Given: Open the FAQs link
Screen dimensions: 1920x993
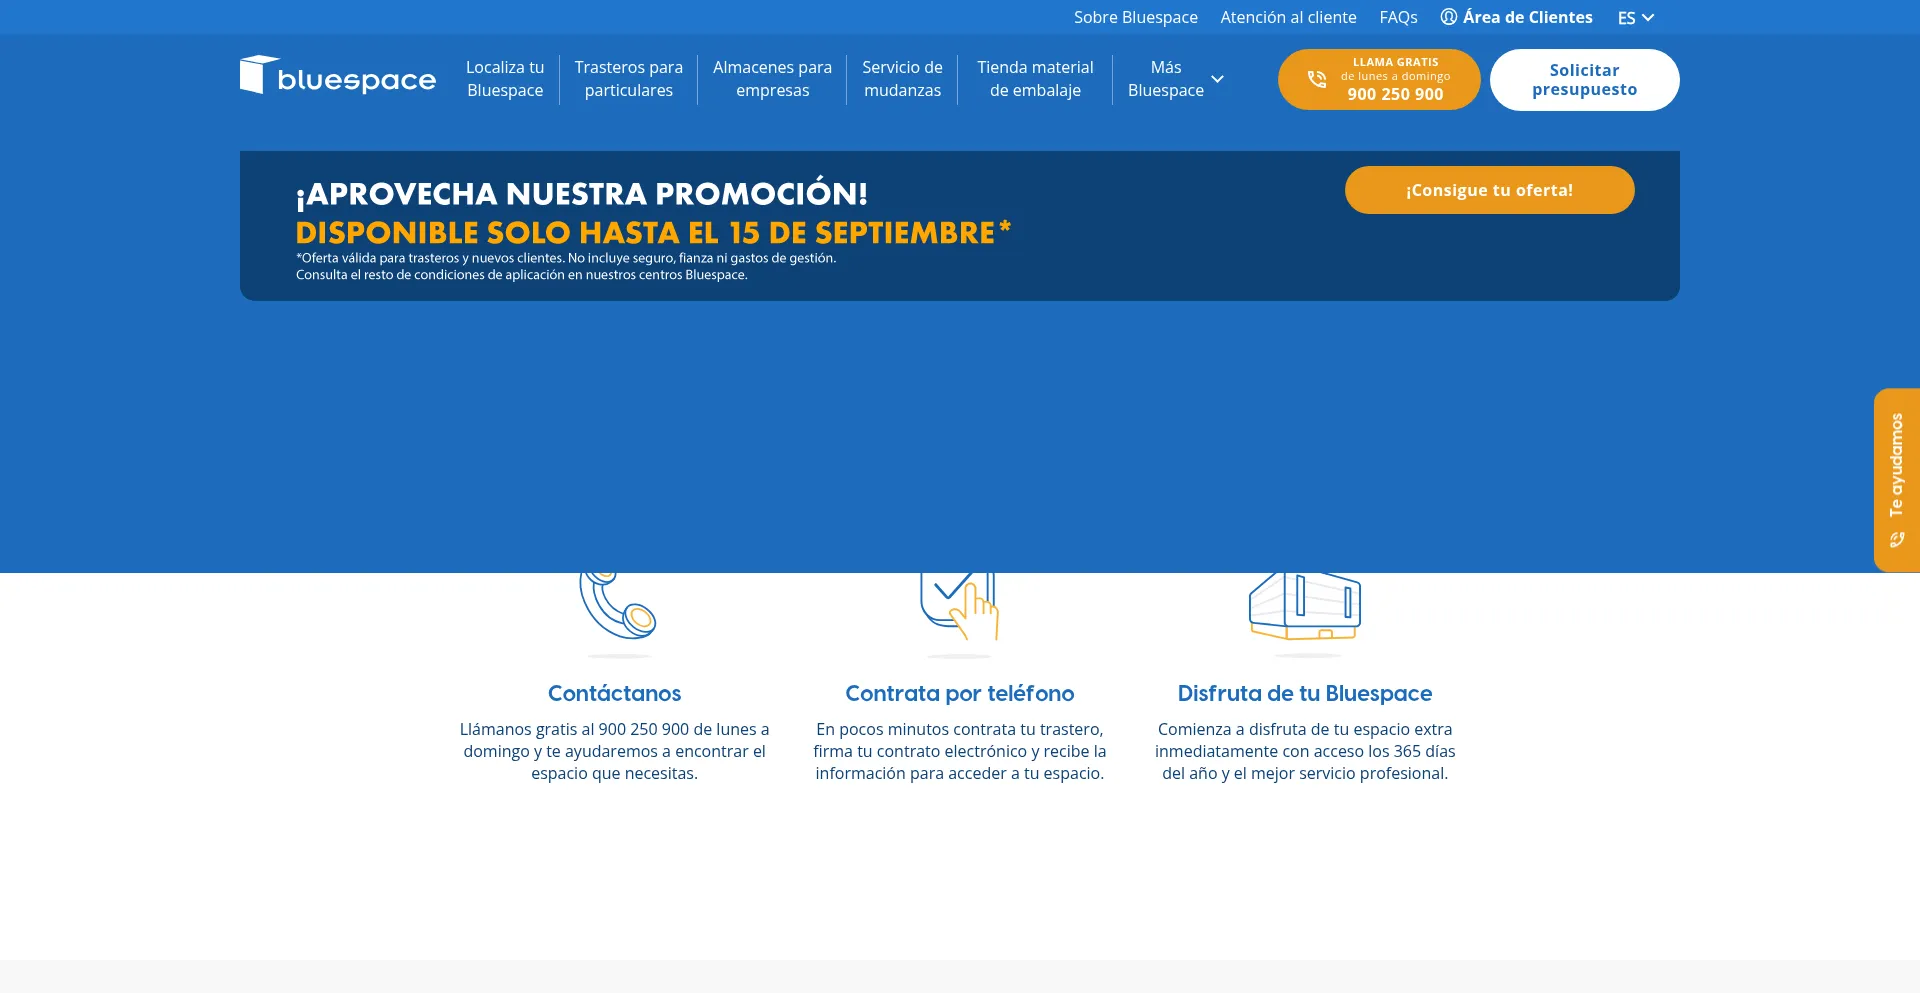Looking at the screenshot, I should 1398,17.
